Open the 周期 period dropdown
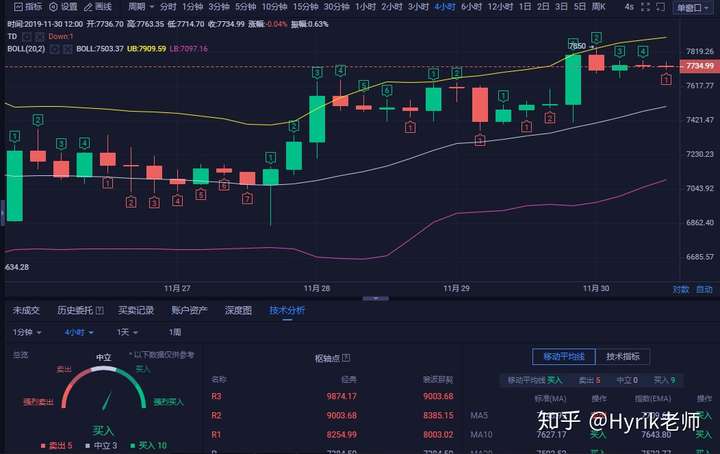Screen dimensions: 720x454 [141, 6]
